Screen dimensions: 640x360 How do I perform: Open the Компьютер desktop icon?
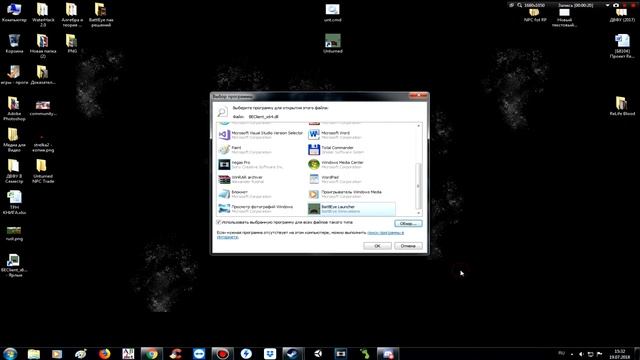click(x=14, y=13)
